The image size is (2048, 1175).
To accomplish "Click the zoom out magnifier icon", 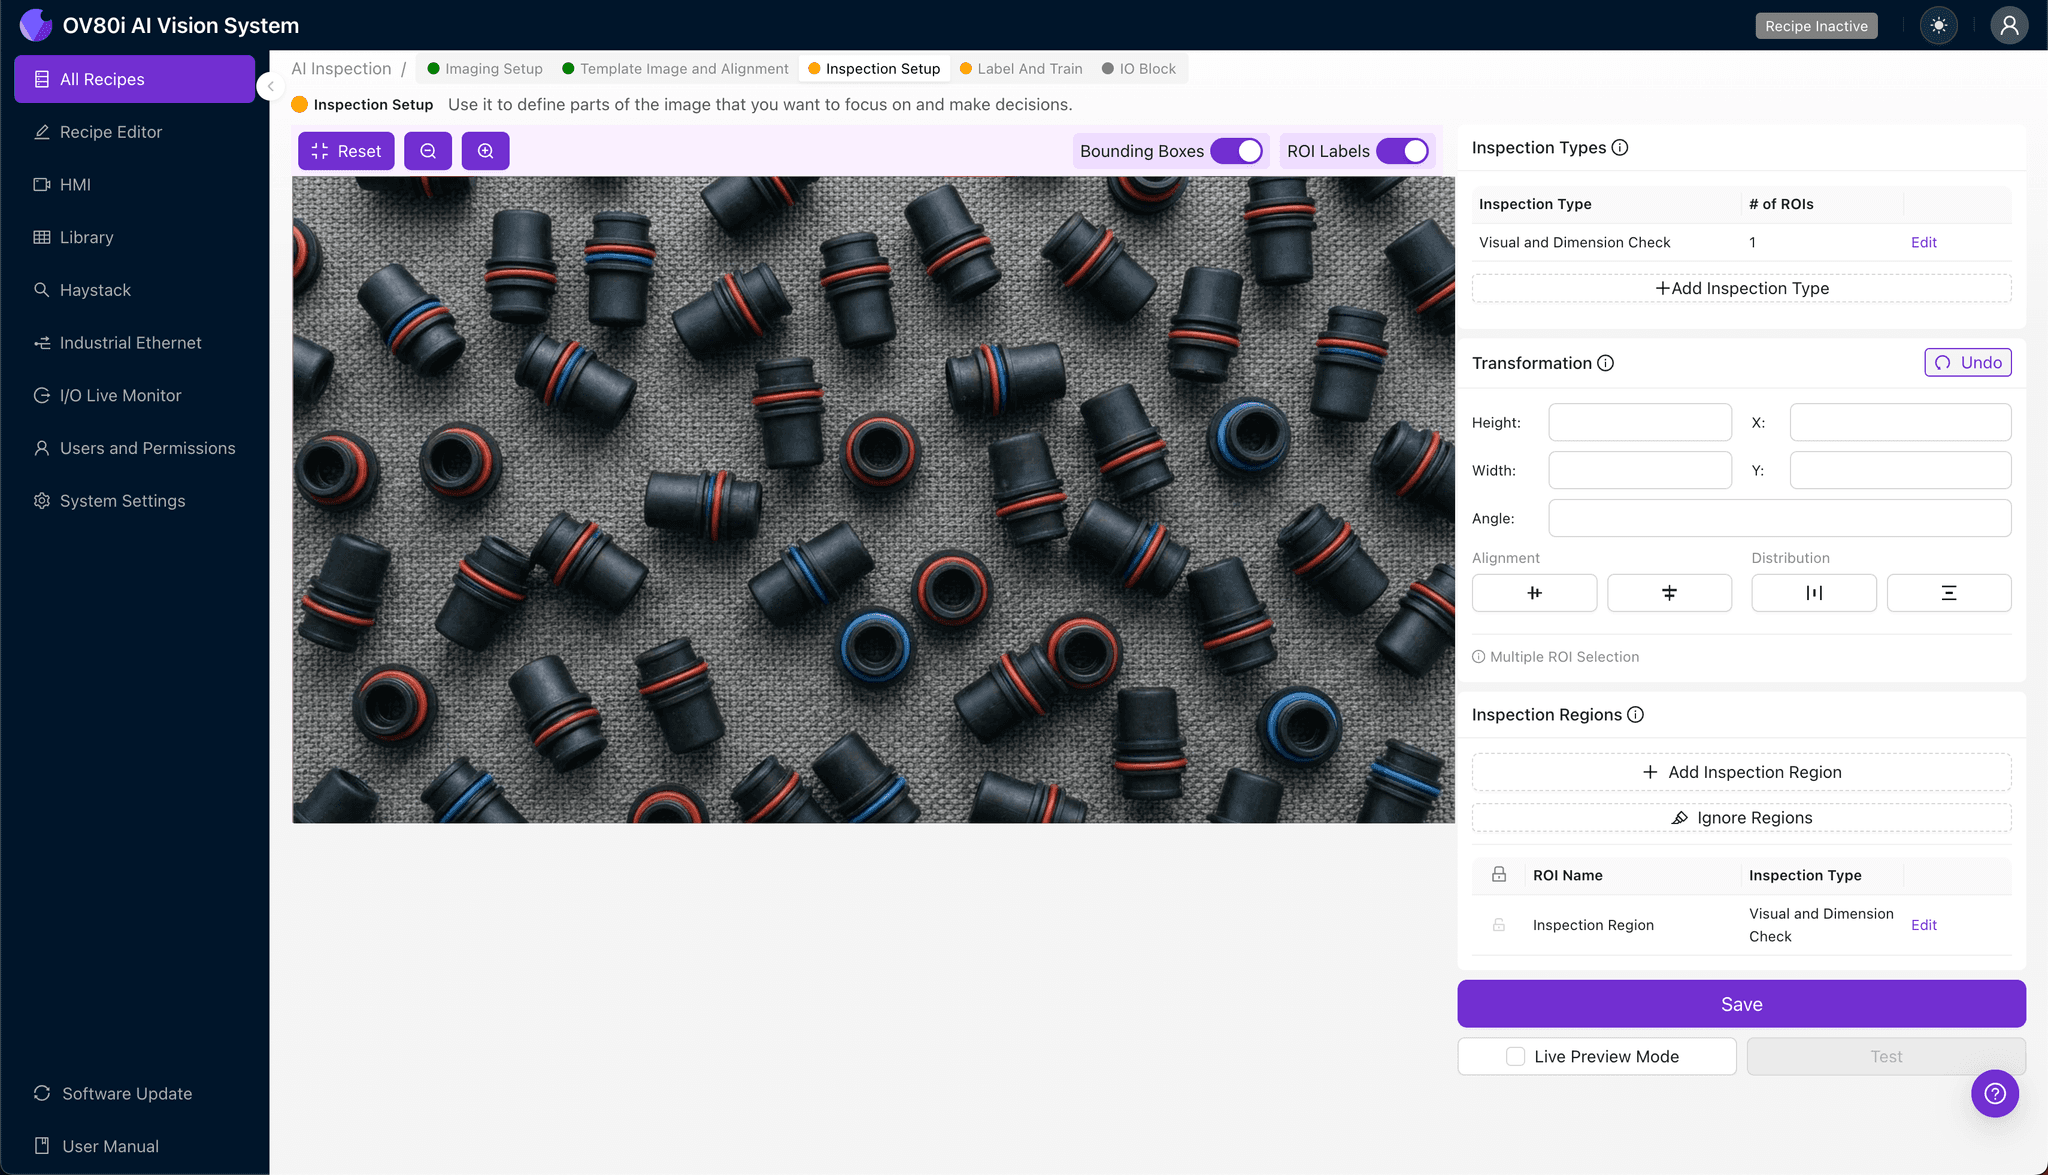I will coord(428,151).
